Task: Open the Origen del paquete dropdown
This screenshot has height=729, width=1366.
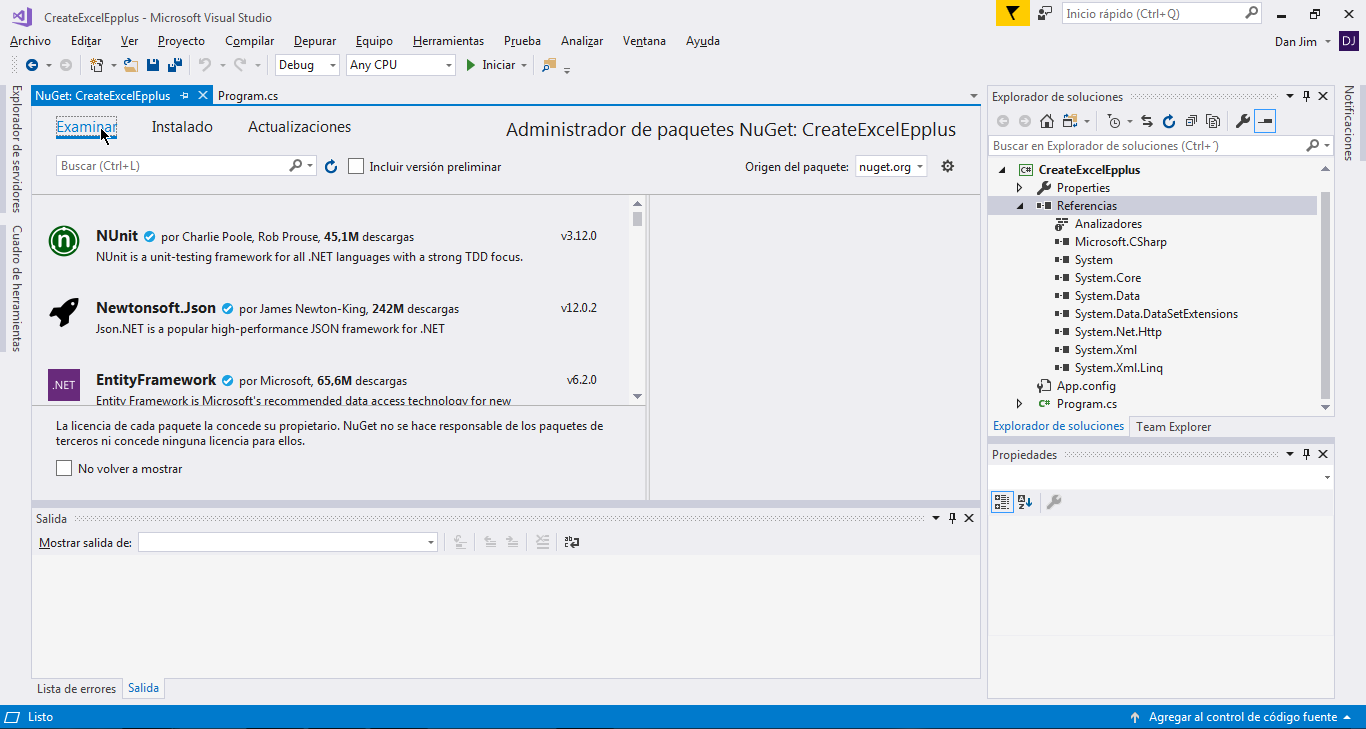Action: (x=891, y=167)
